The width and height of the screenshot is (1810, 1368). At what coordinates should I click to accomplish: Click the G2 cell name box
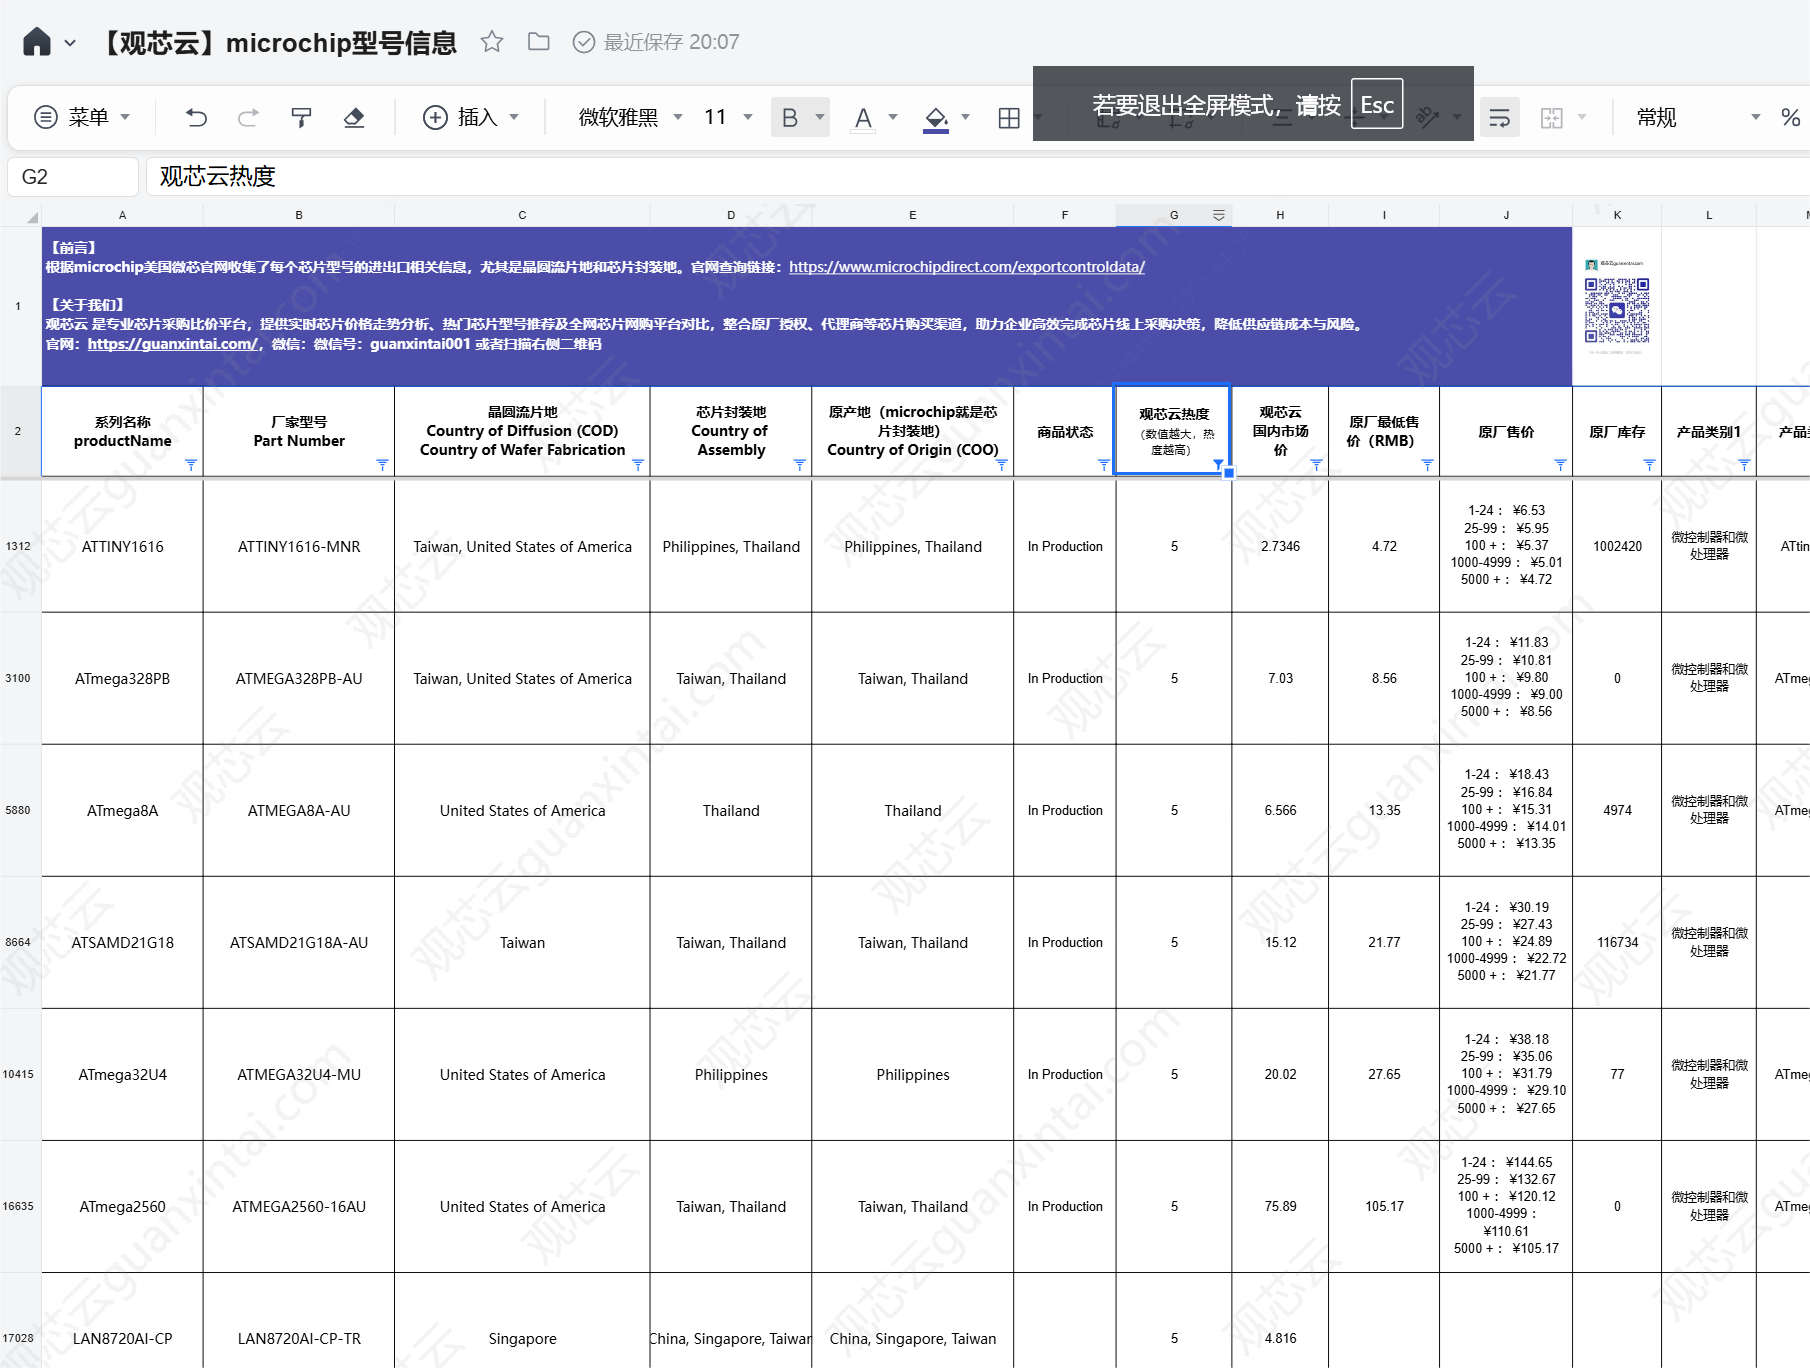click(73, 177)
